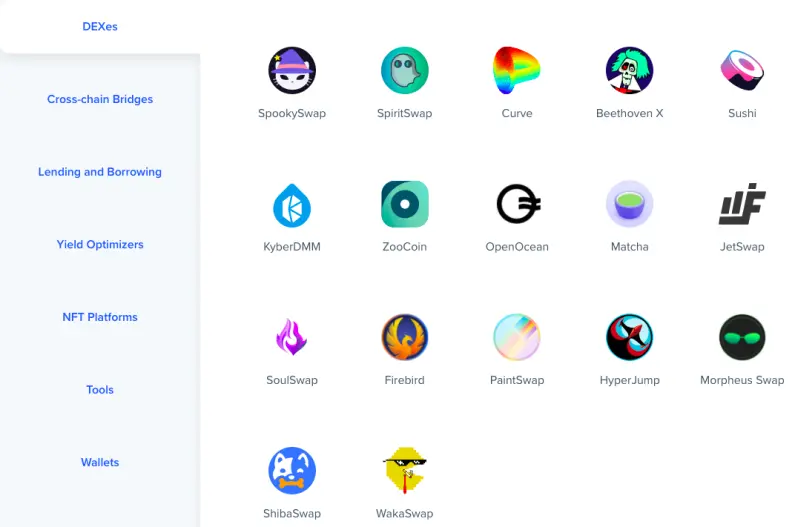Image resolution: width=795 pixels, height=527 pixels.
Task: Click the Sushi roll icon
Action: click(742, 71)
